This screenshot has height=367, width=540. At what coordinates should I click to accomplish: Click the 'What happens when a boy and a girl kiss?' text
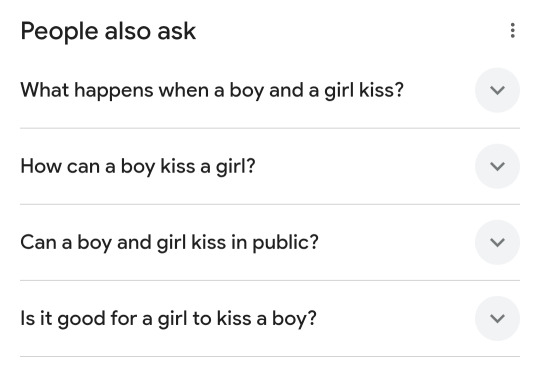tap(212, 91)
